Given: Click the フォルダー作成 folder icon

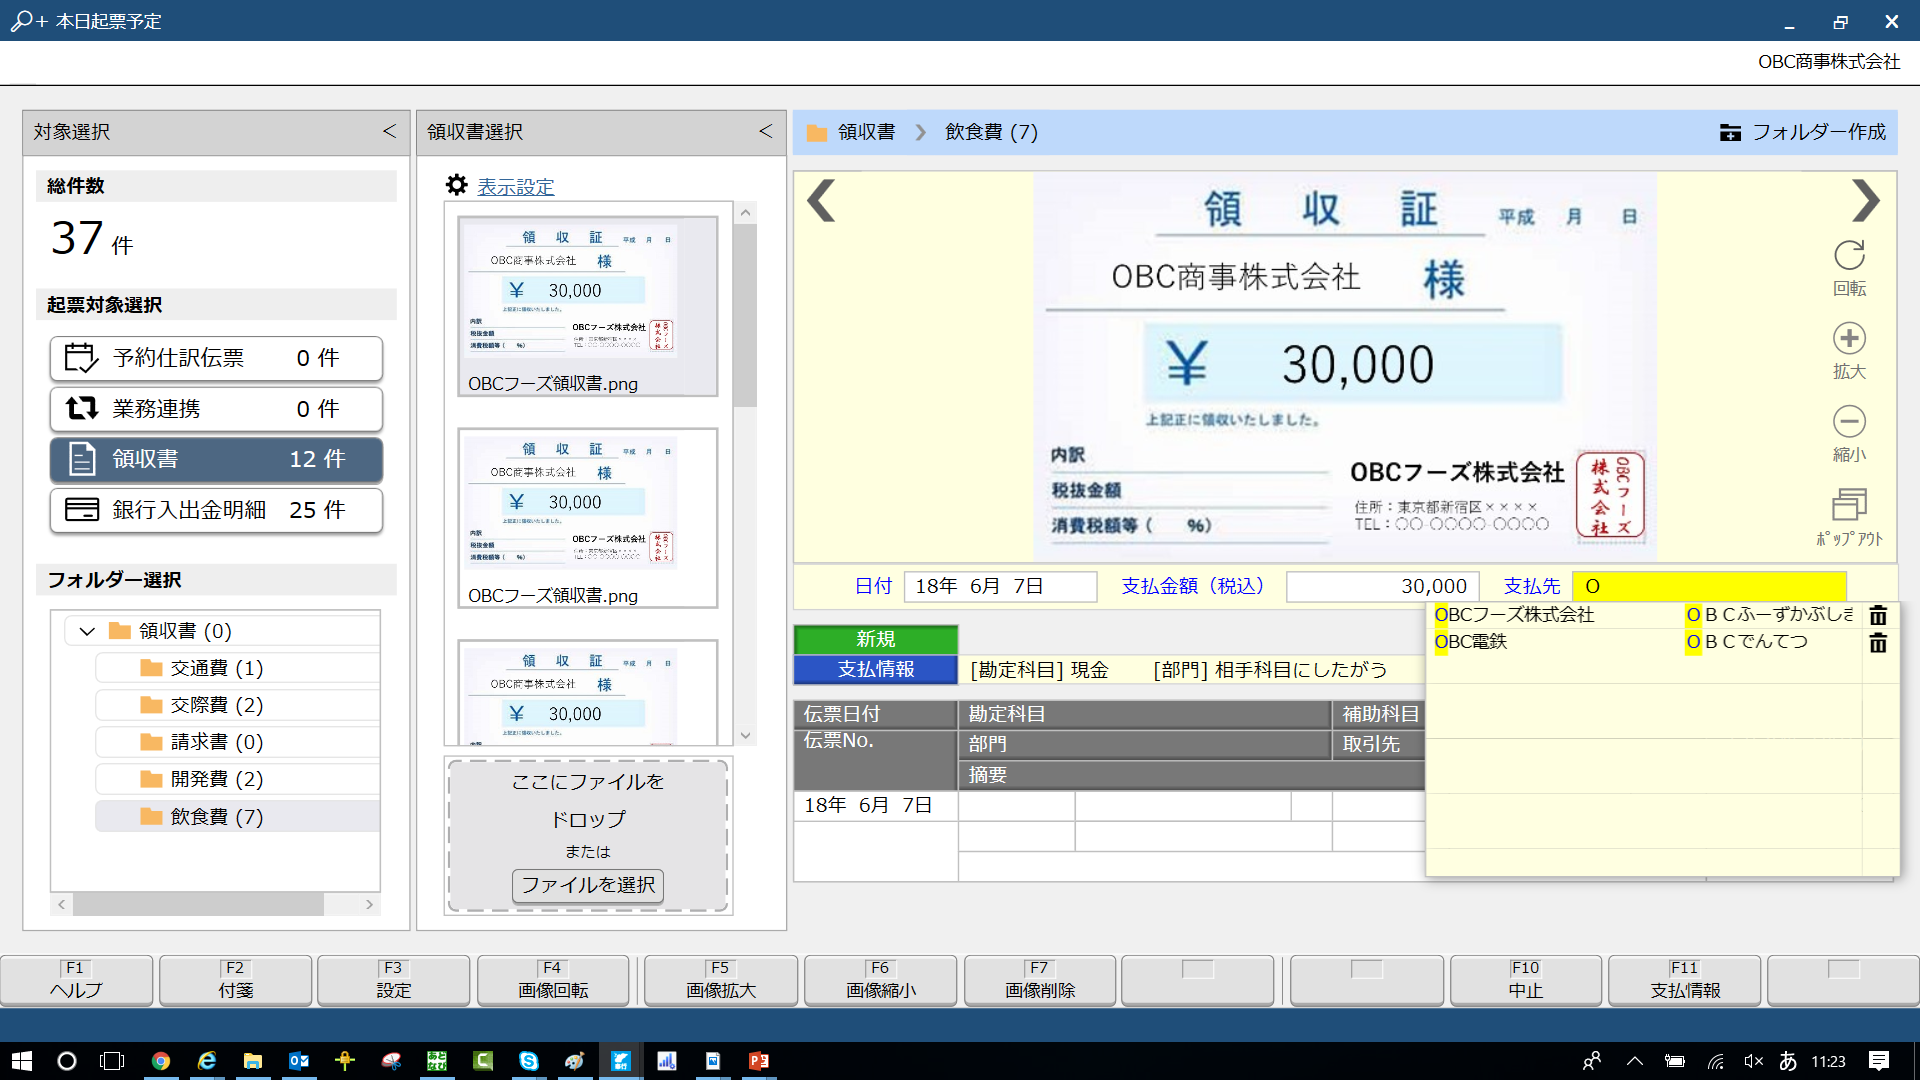Looking at the screenshot, I should coord(1730,132).
